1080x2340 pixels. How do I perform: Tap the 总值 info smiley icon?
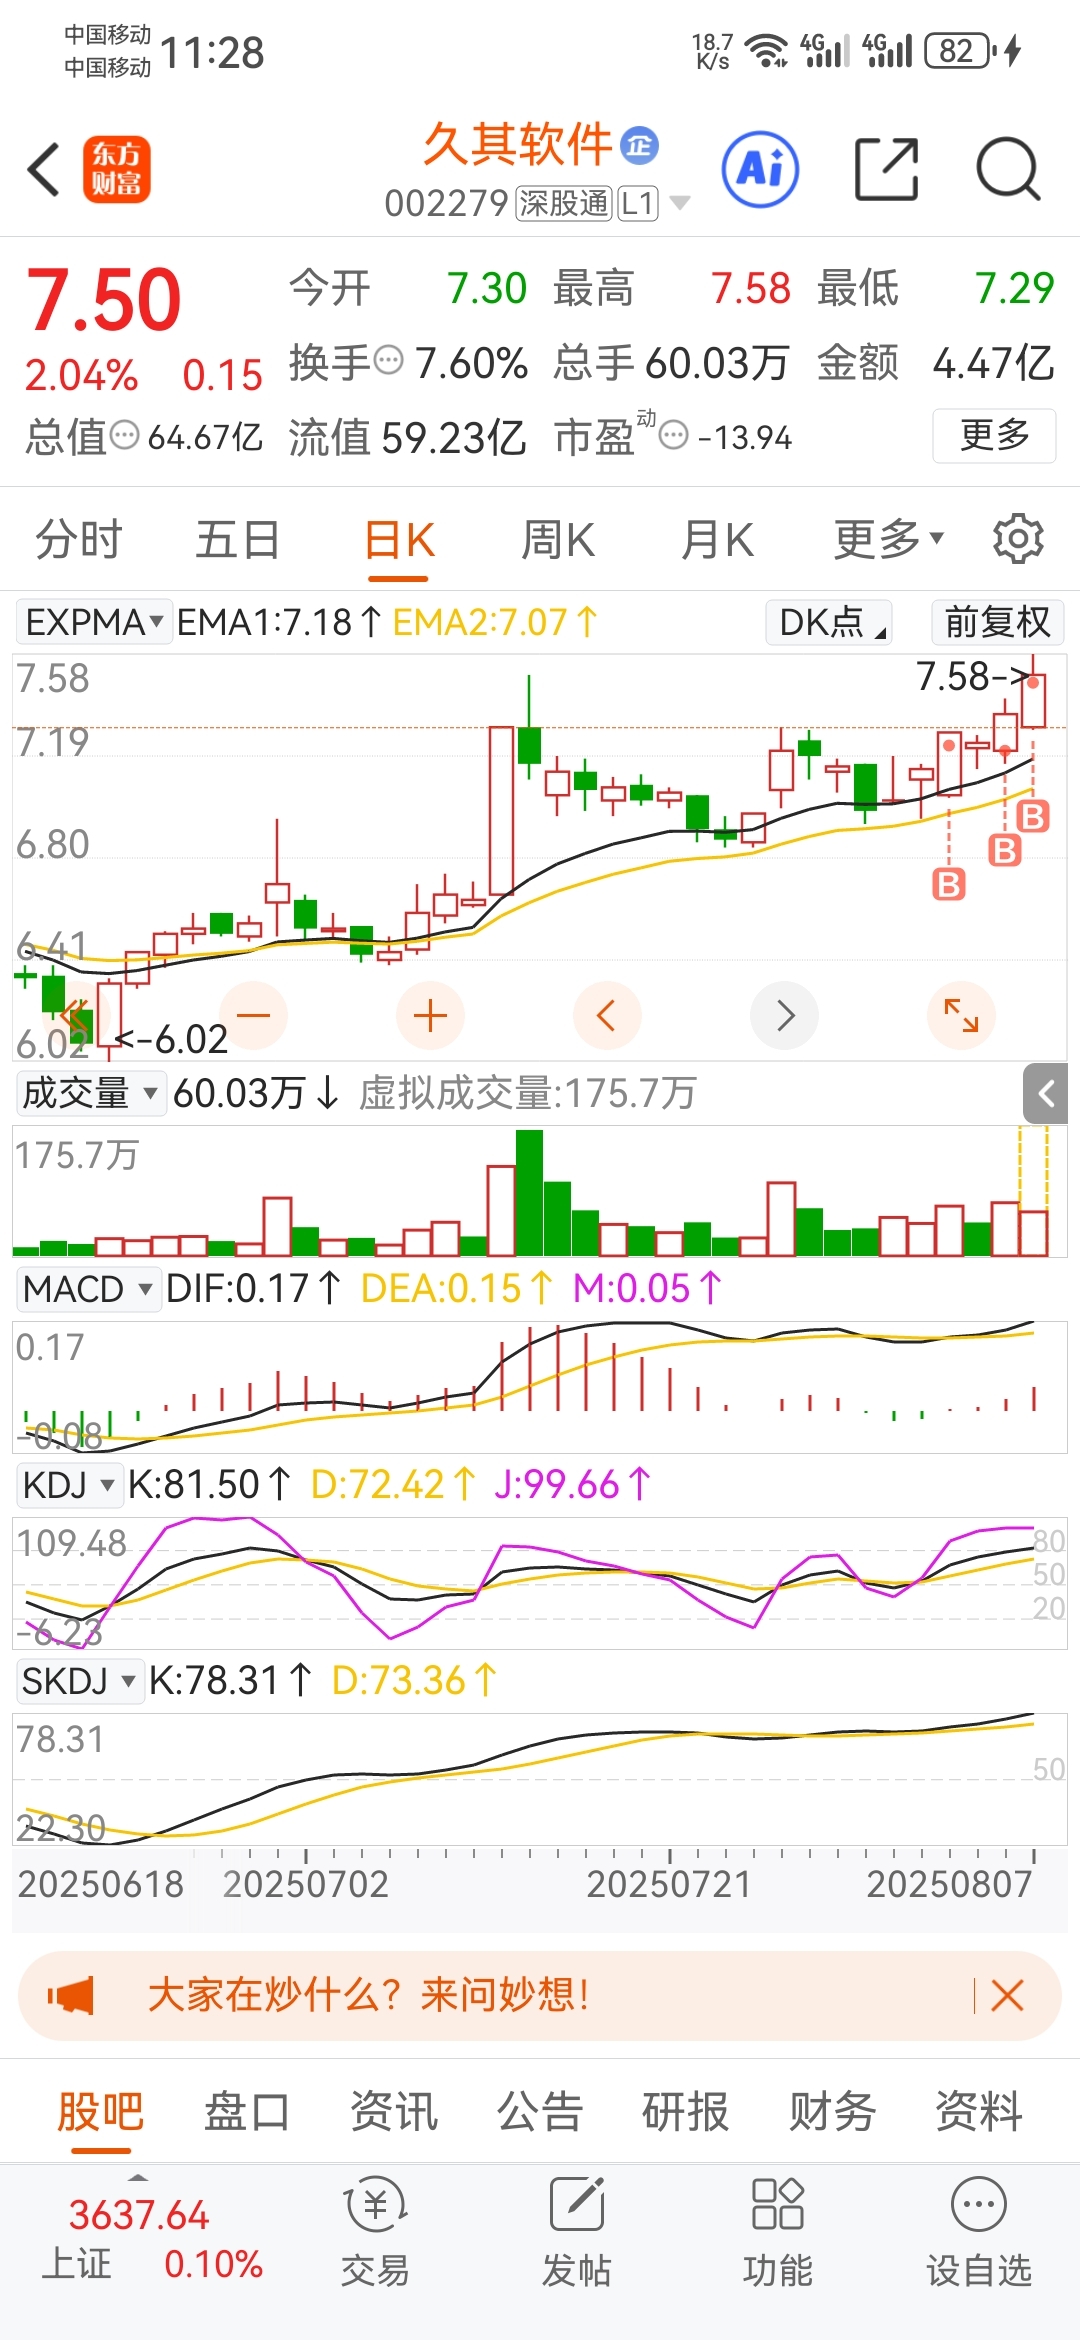coord(124,435)
